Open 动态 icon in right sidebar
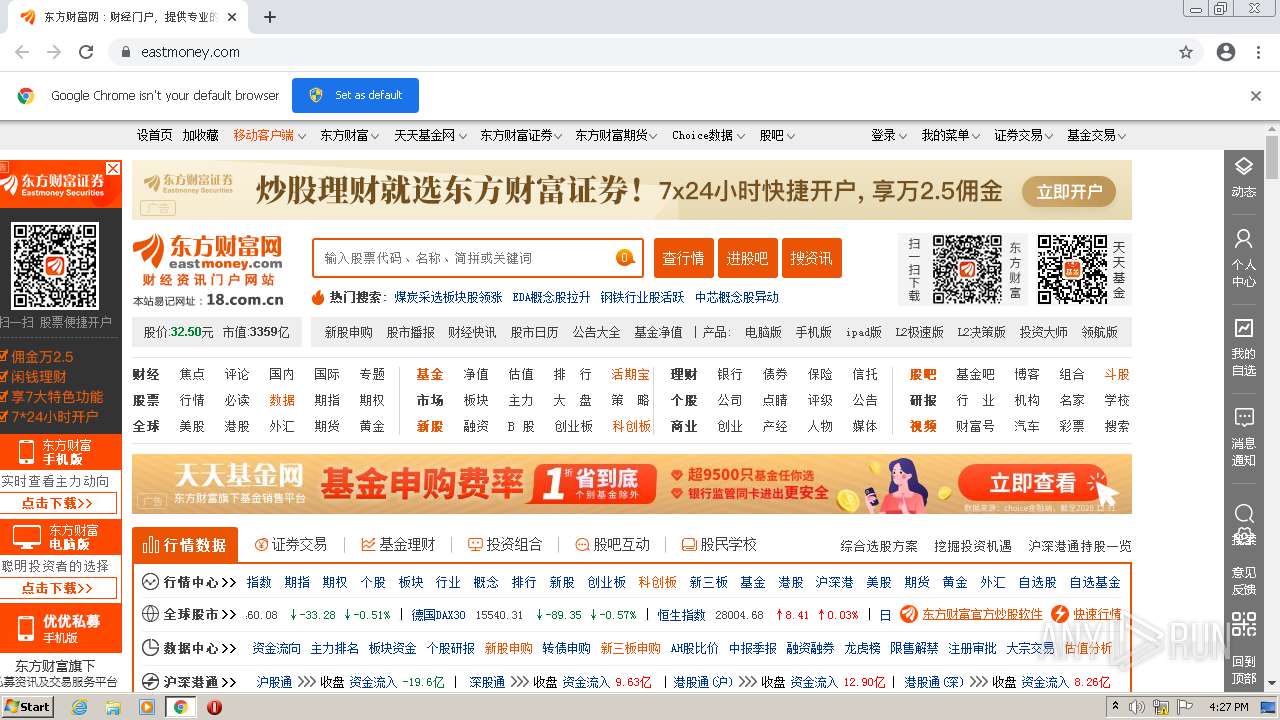The image size is (1280, 720). coord(1243,176)
